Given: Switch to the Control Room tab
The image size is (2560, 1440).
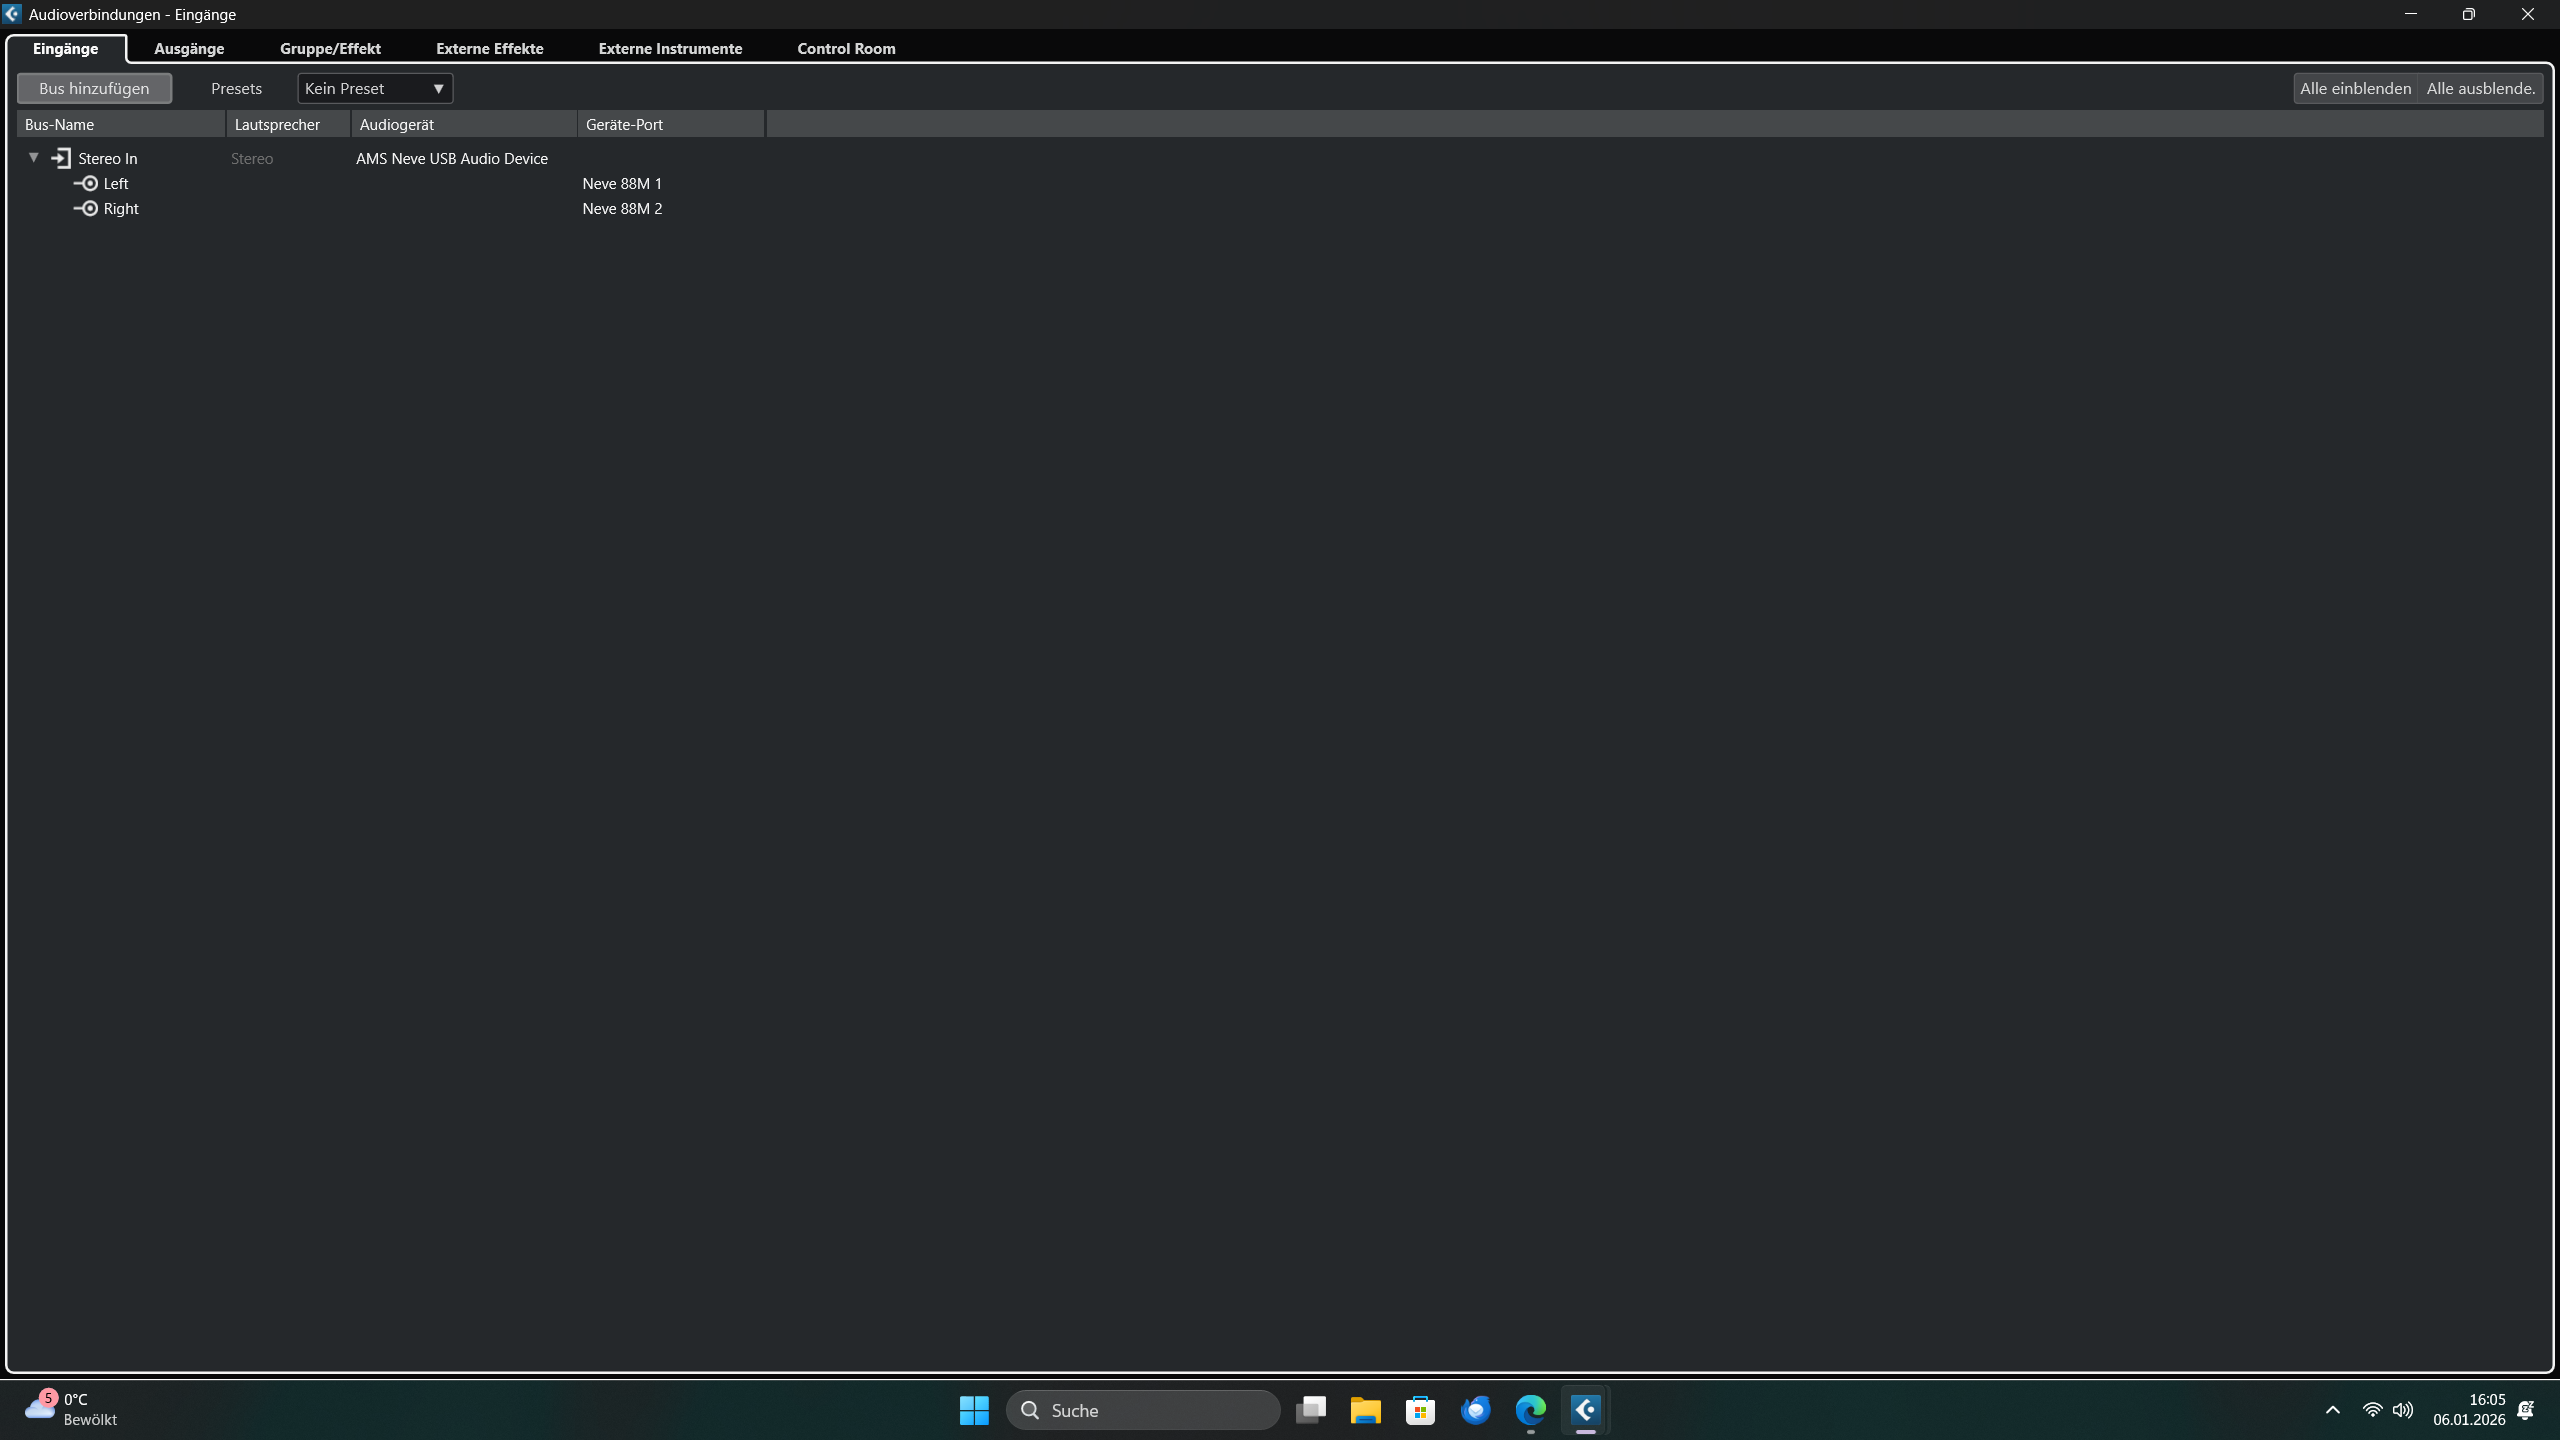Looking at the screenshot, I should tap(846, 48).
